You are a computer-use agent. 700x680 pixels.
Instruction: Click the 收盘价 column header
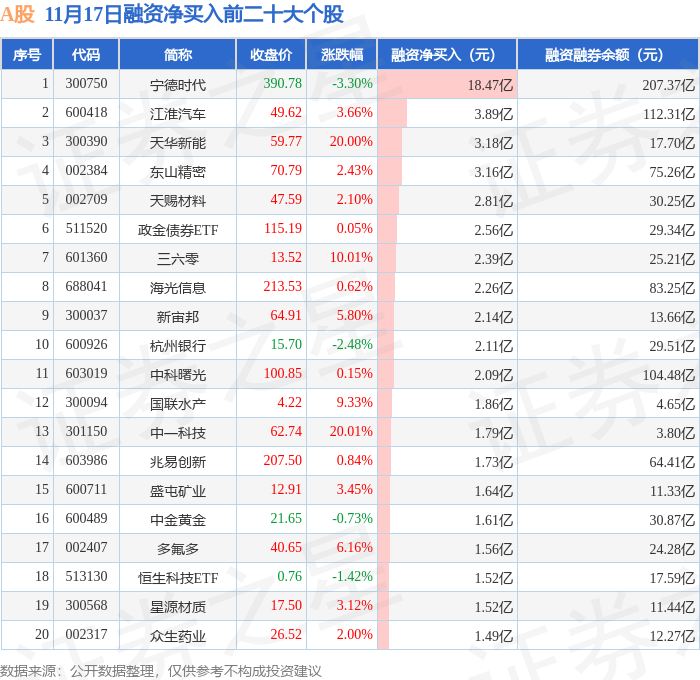(271, 54)
